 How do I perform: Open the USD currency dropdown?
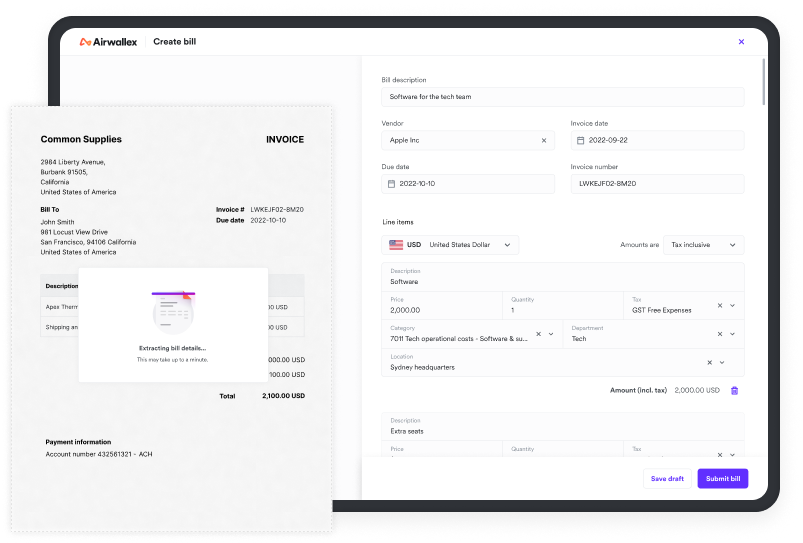click(x=450, y=245)
